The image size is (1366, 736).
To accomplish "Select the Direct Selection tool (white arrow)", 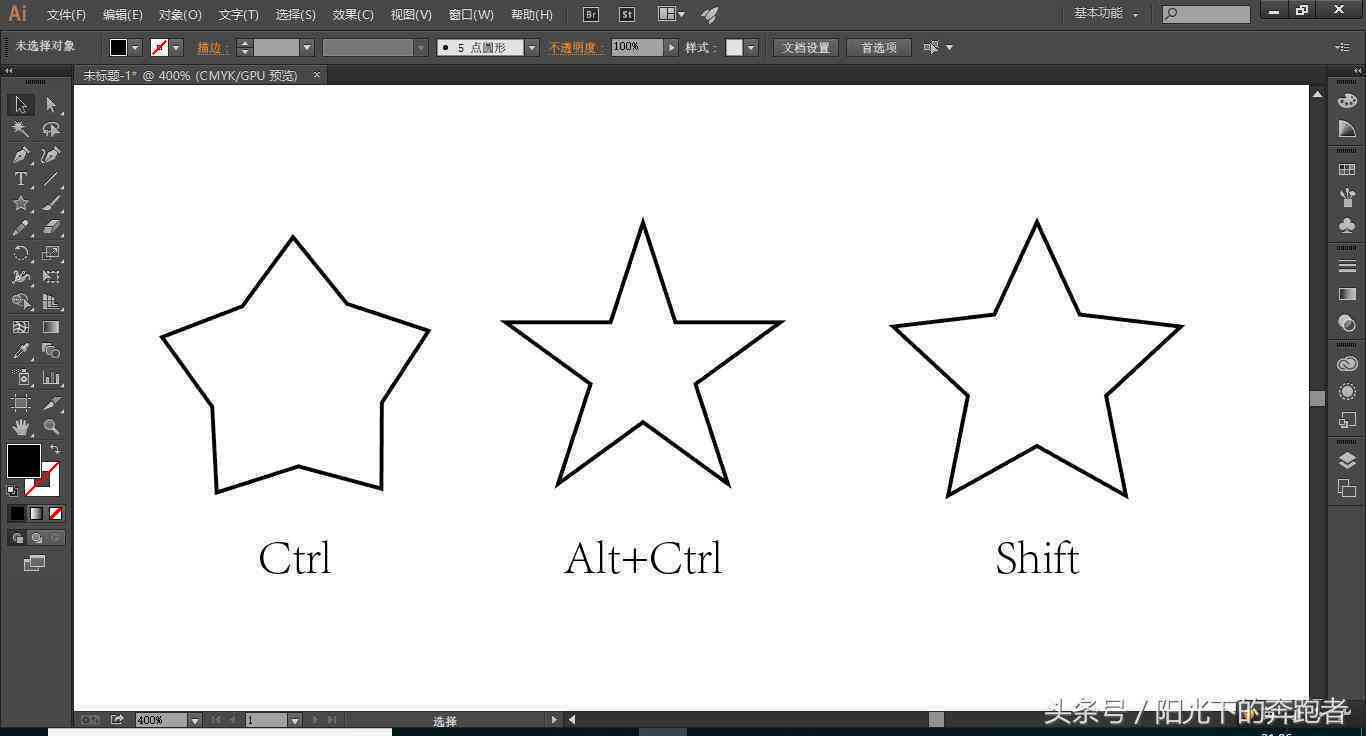I will (51, 105).
